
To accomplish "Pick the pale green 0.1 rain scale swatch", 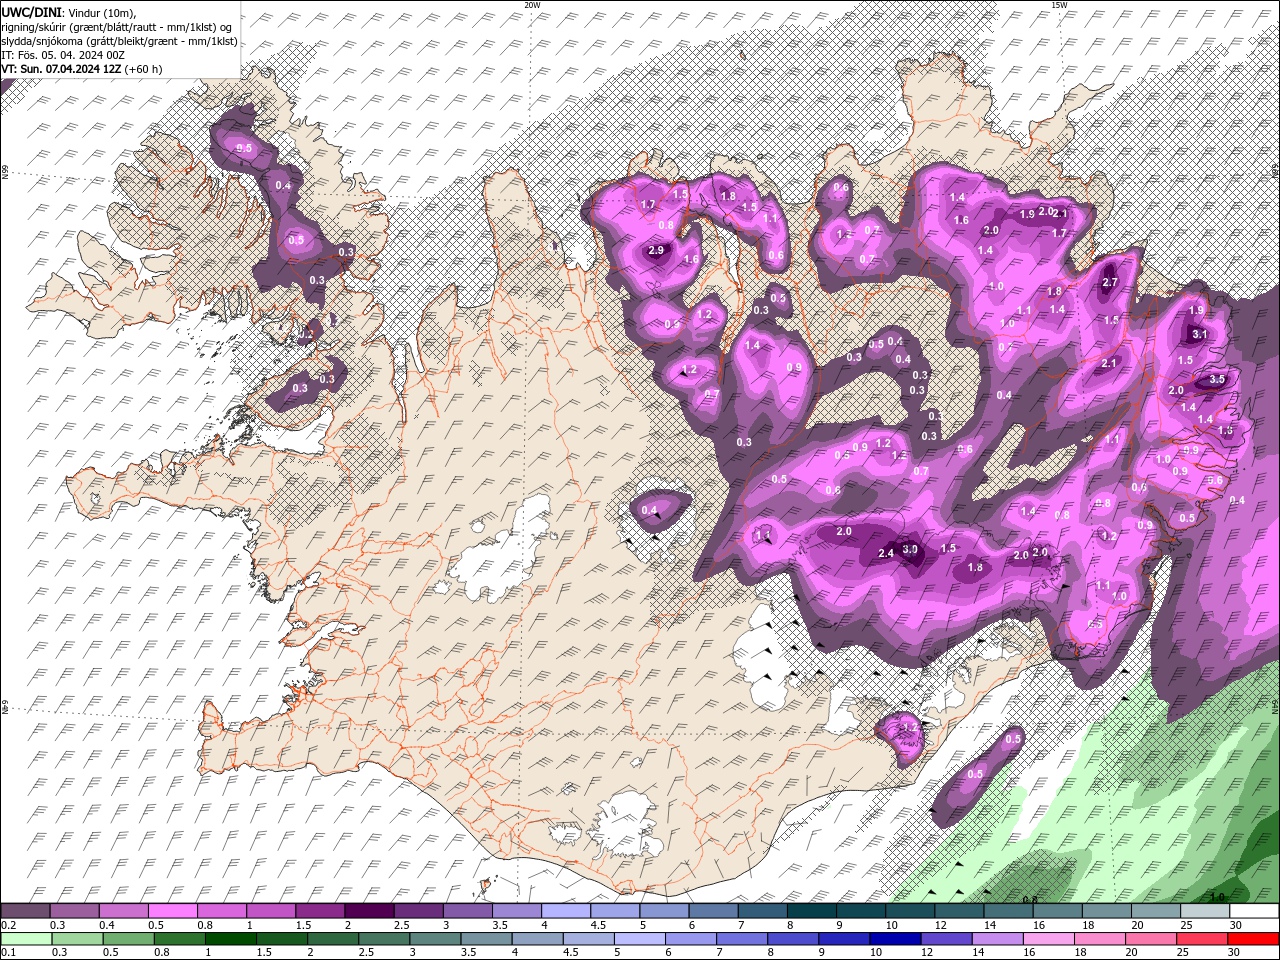I will click(x=26, y=939).
